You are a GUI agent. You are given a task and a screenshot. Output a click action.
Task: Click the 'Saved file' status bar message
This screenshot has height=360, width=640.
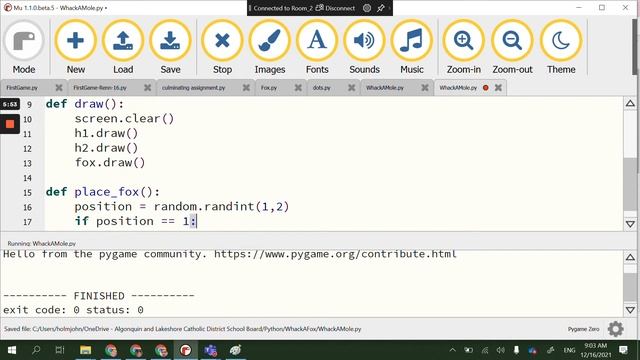(x=182, y=329)
